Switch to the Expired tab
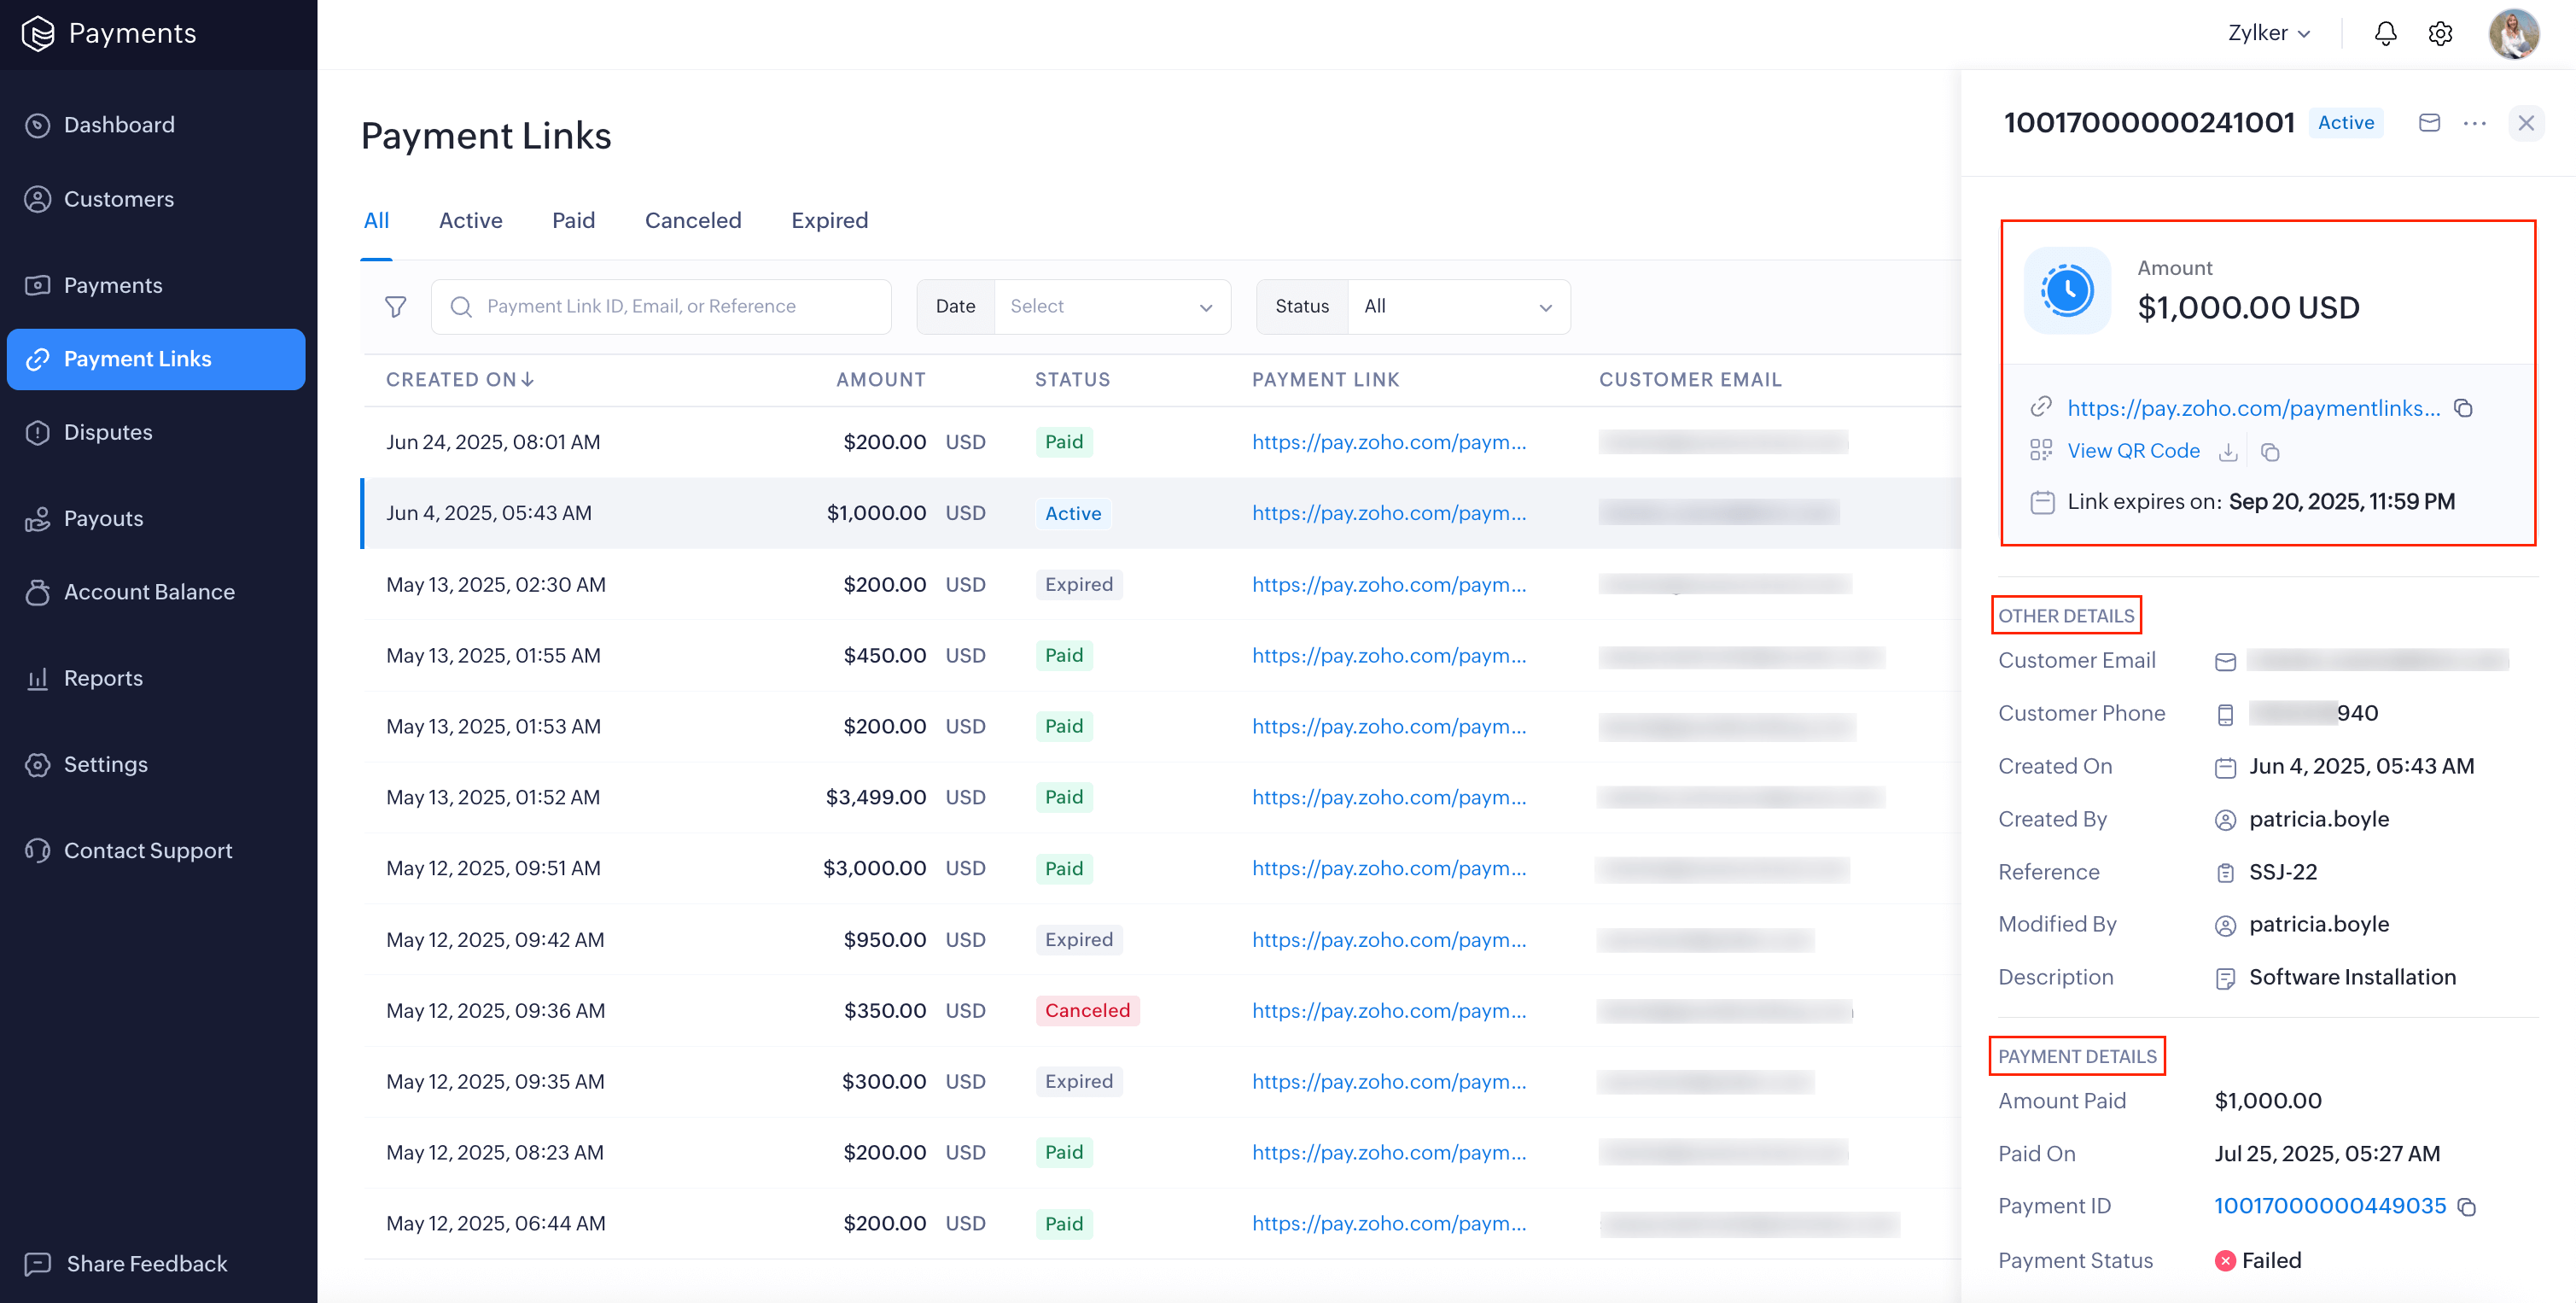The height and width of the screenshot is (1303, 2576). pos(829,221)
